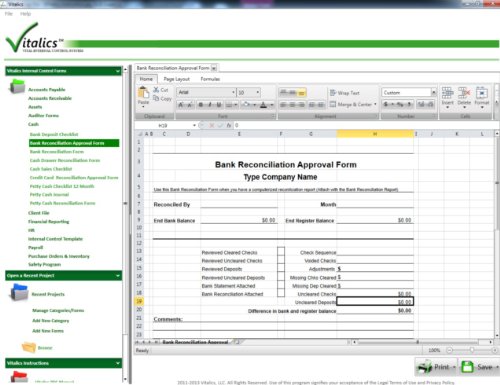Open the Arial font name dropdown
Viewport: 500px width, 385px height.
point(233,92)
